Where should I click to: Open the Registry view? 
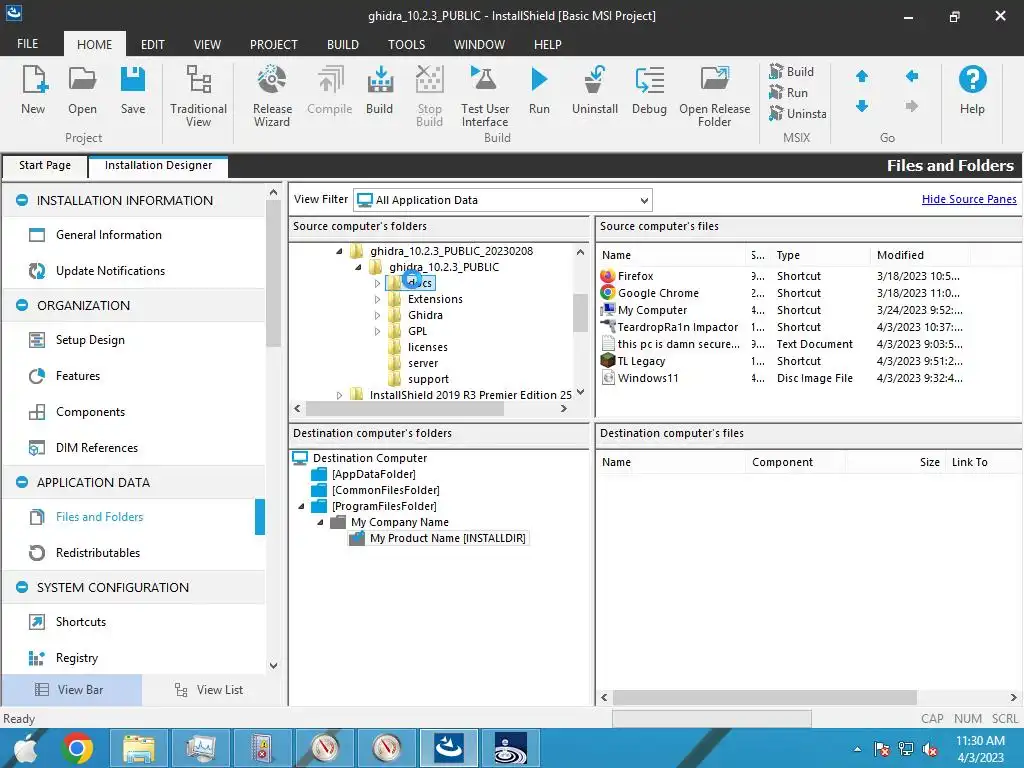pyautogui.click(x=76, y=658)
